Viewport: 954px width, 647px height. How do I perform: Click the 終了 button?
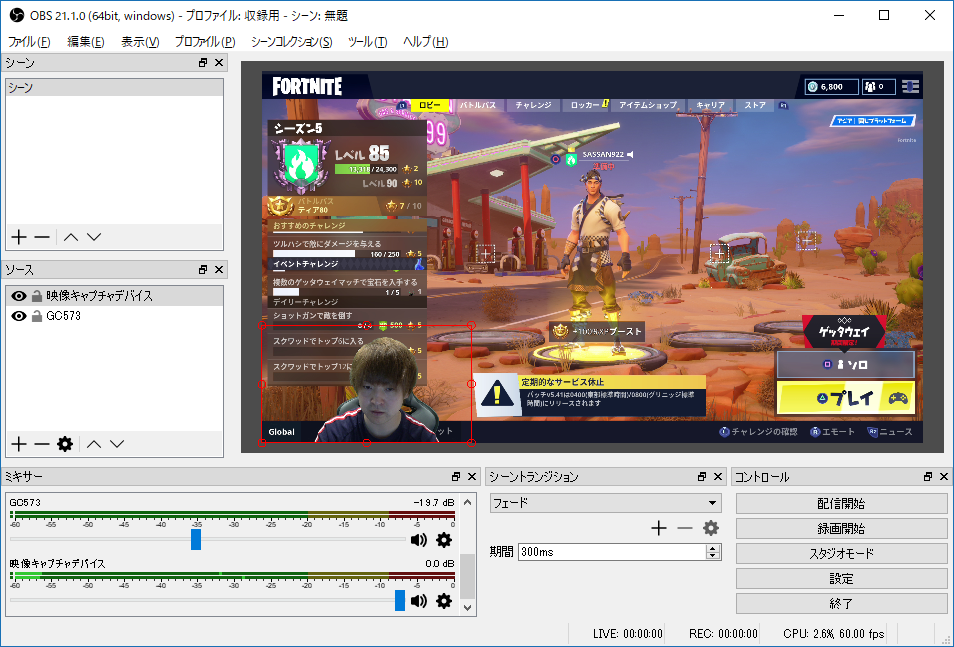(x=841, y=603)
